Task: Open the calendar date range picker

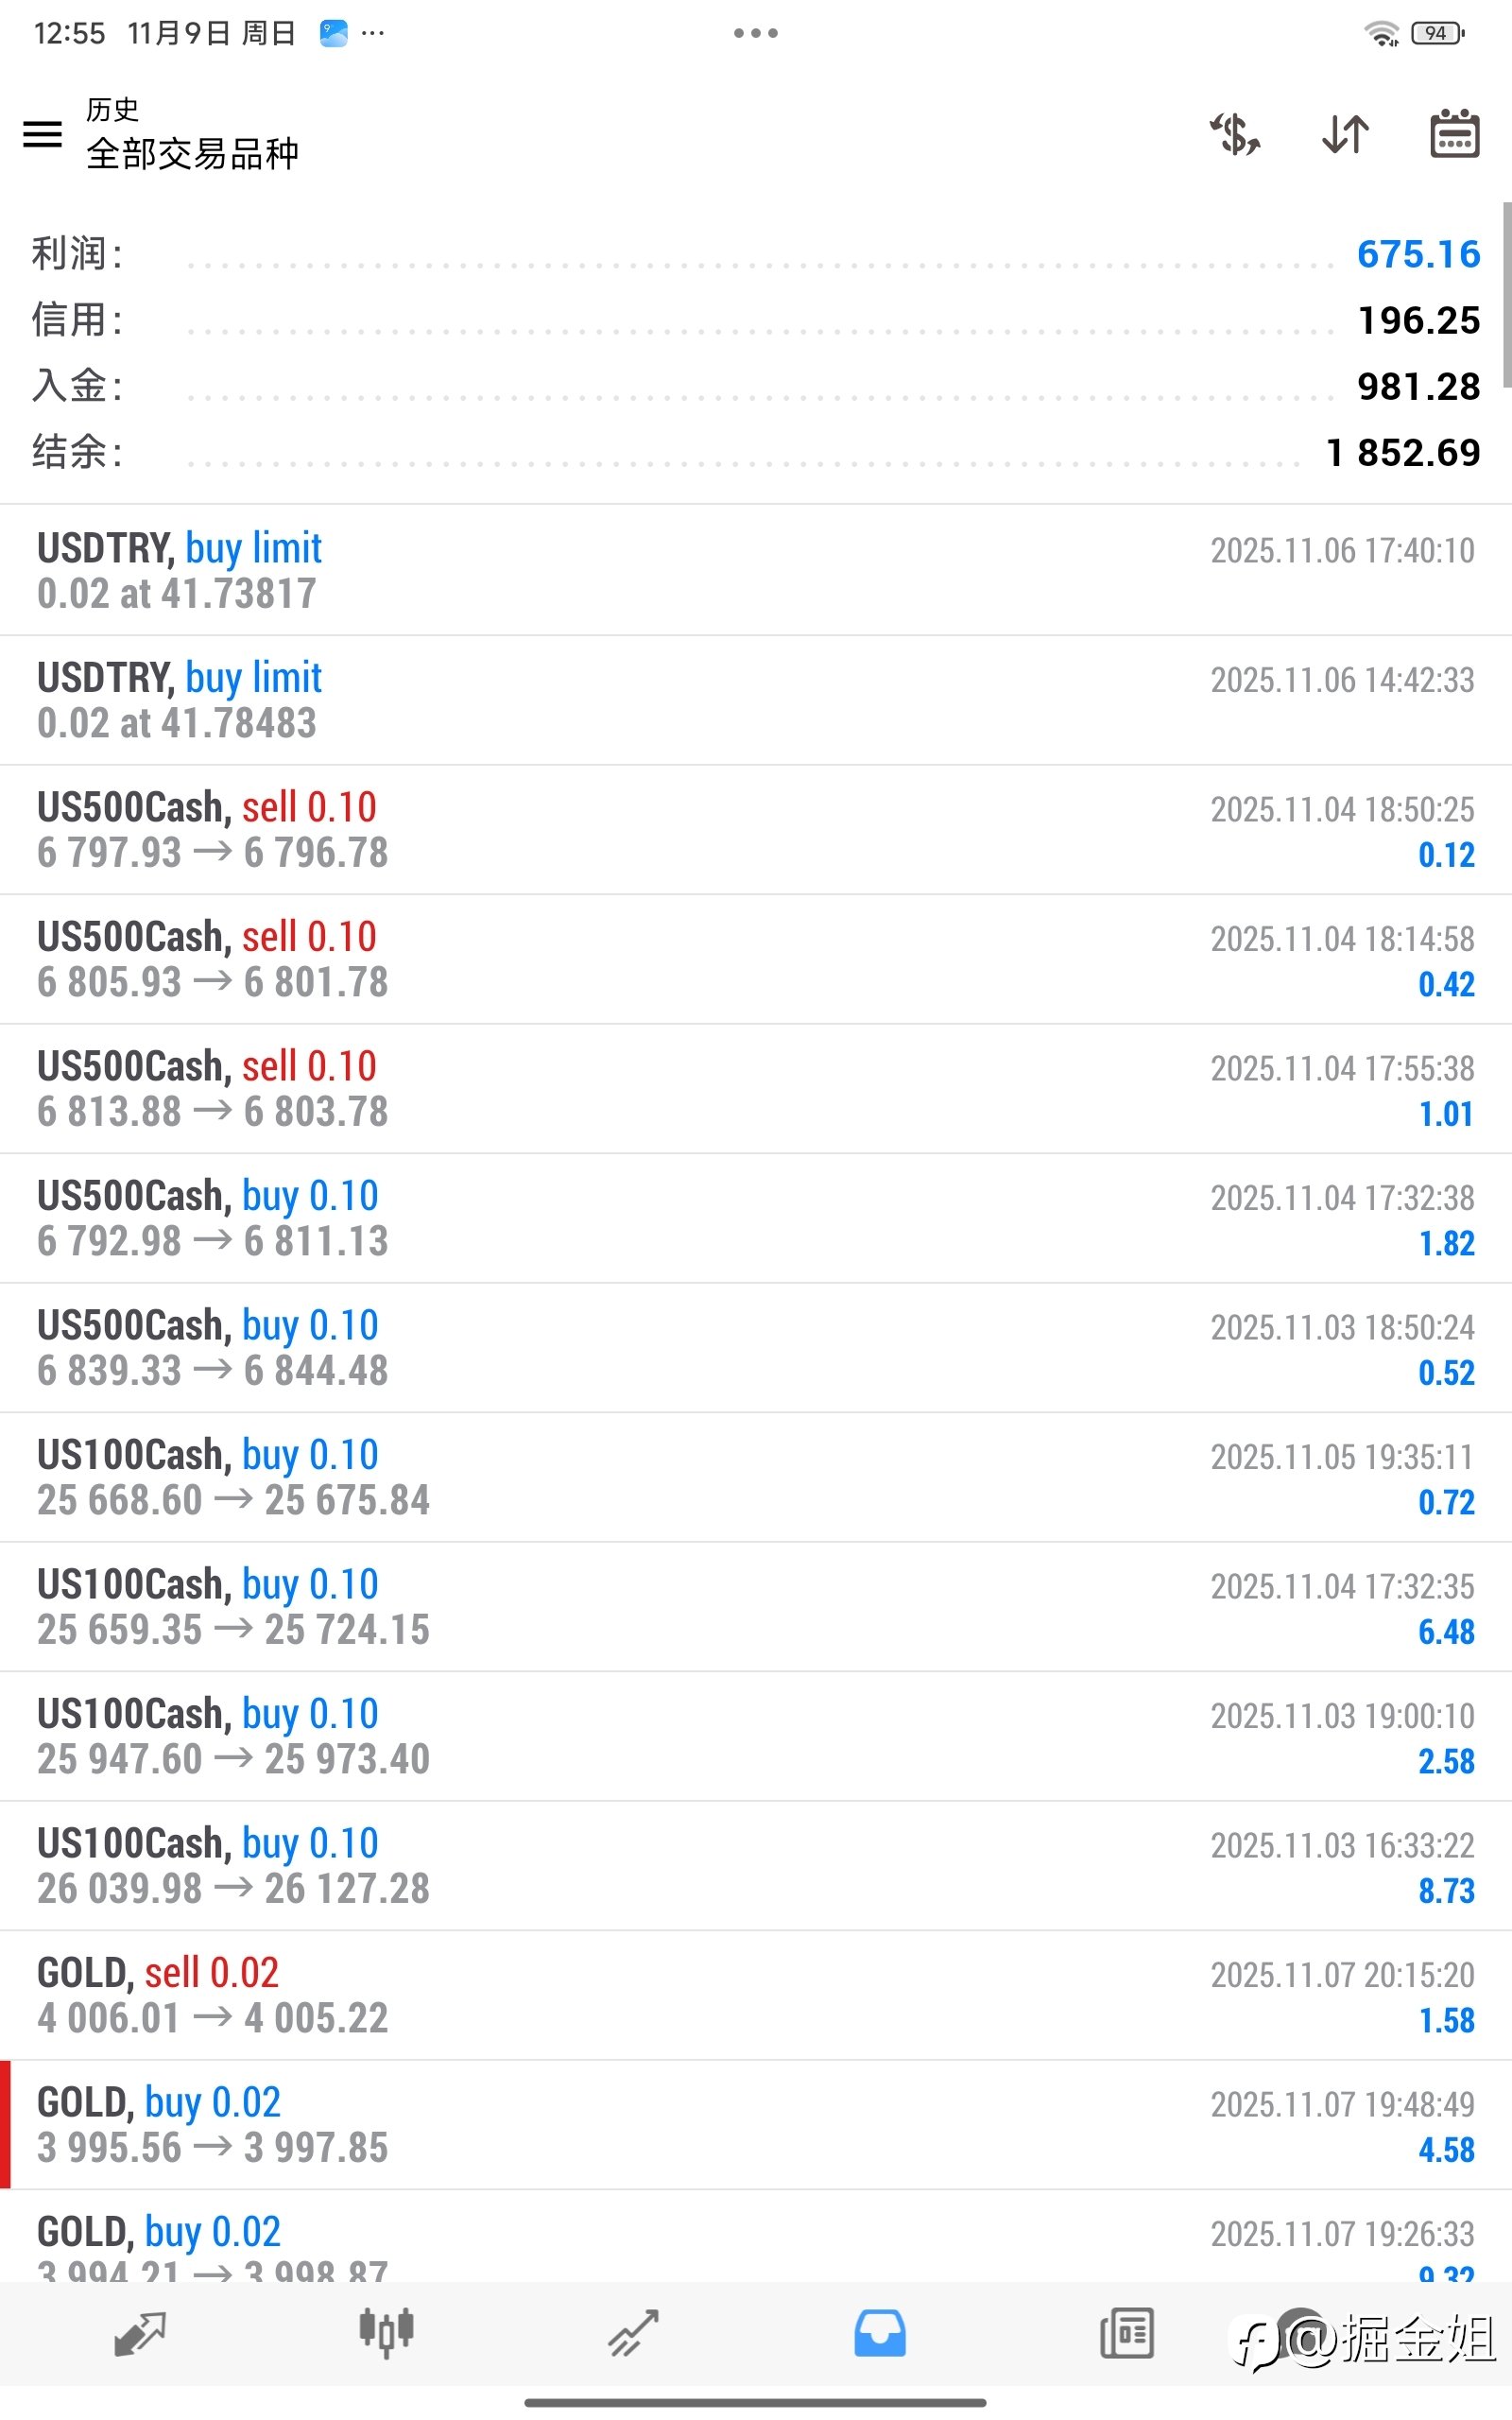Action: click(x=1454, y=134)
